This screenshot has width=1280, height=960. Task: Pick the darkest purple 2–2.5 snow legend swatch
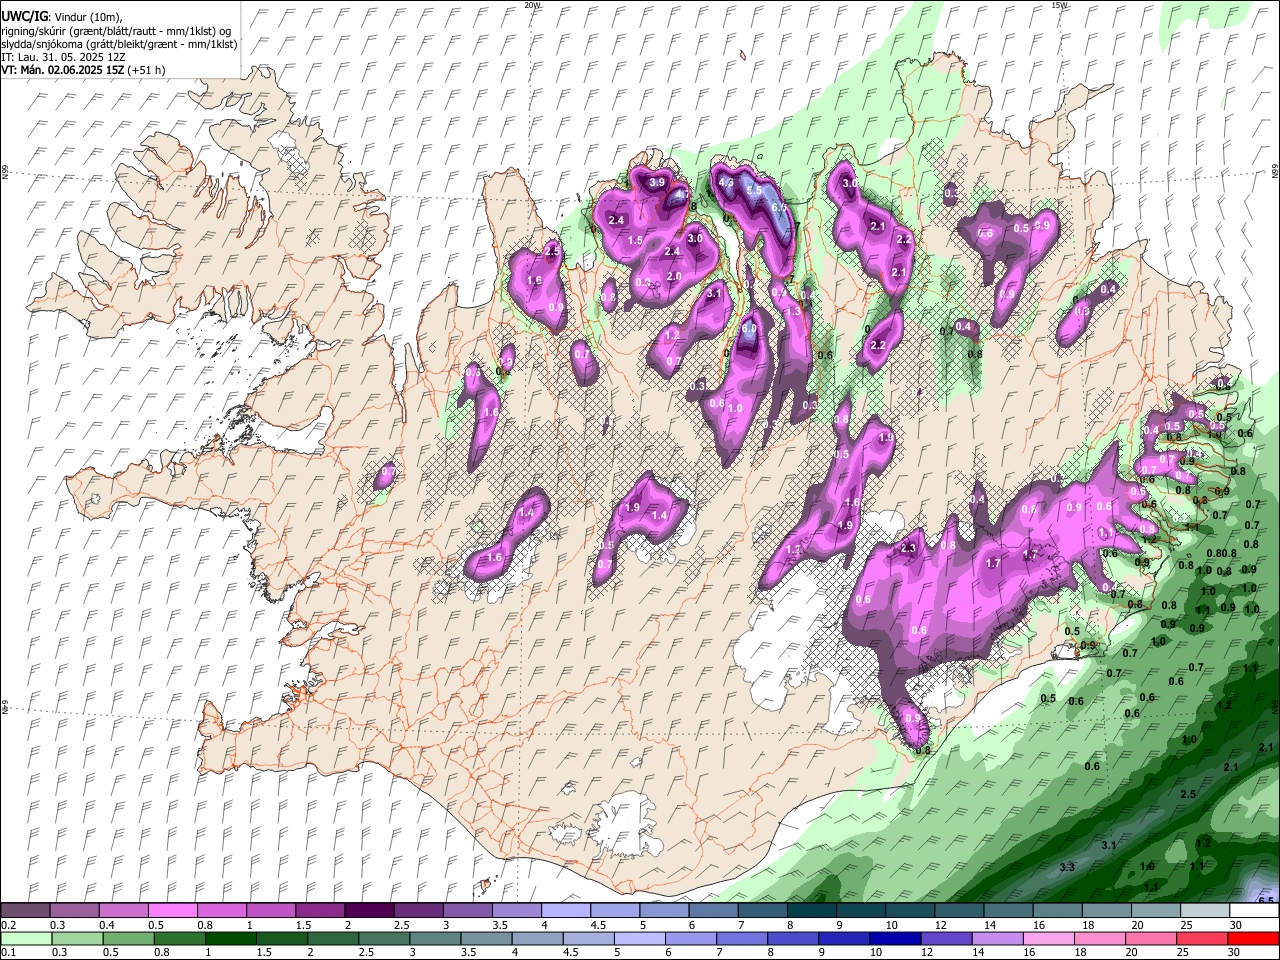click(369, 910)
